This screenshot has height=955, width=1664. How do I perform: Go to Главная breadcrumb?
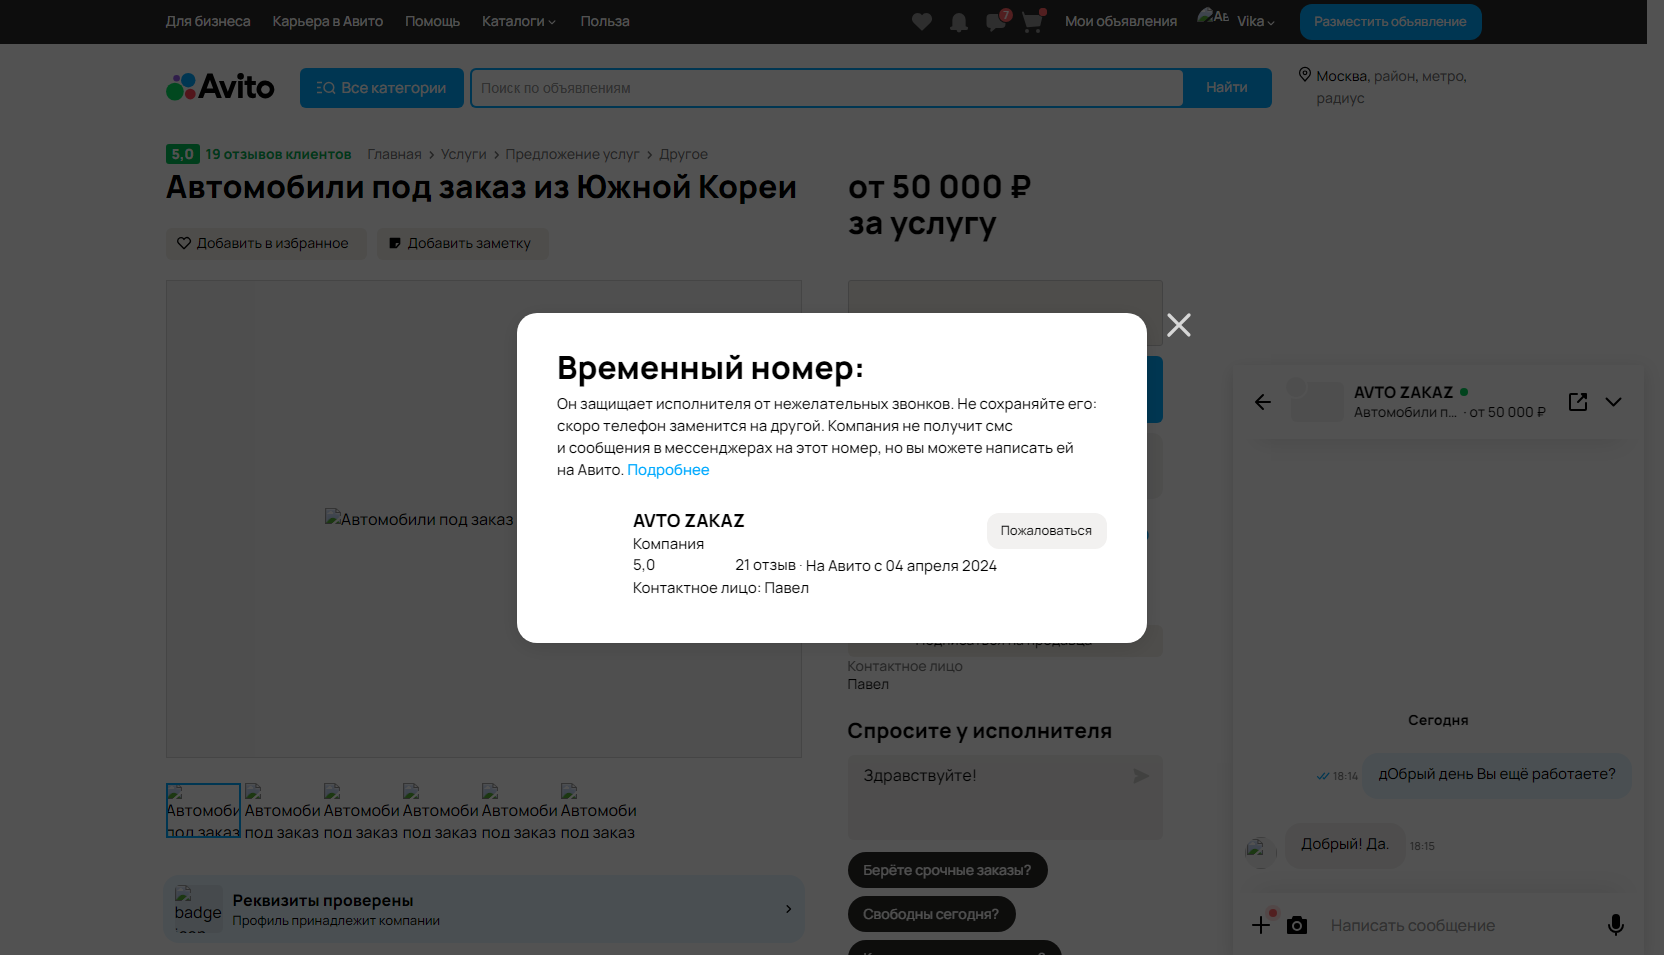(x=394, y=154)
